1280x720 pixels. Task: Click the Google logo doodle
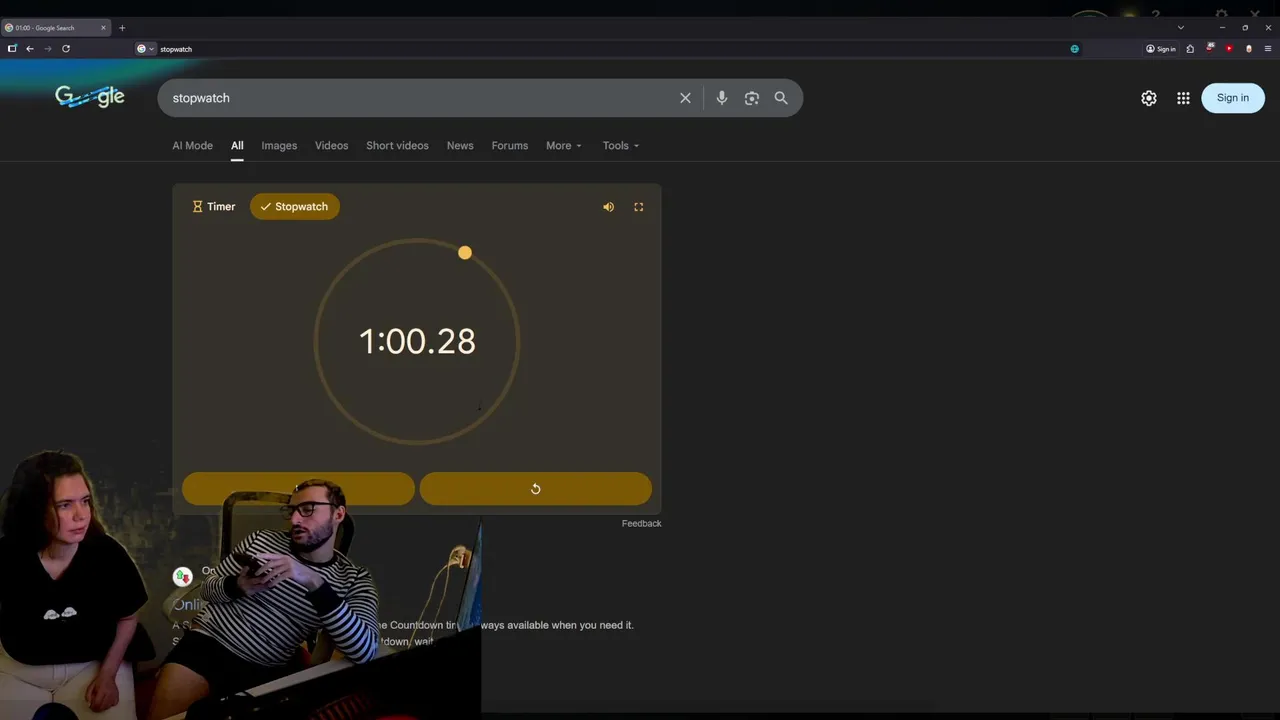pos(90,96)
